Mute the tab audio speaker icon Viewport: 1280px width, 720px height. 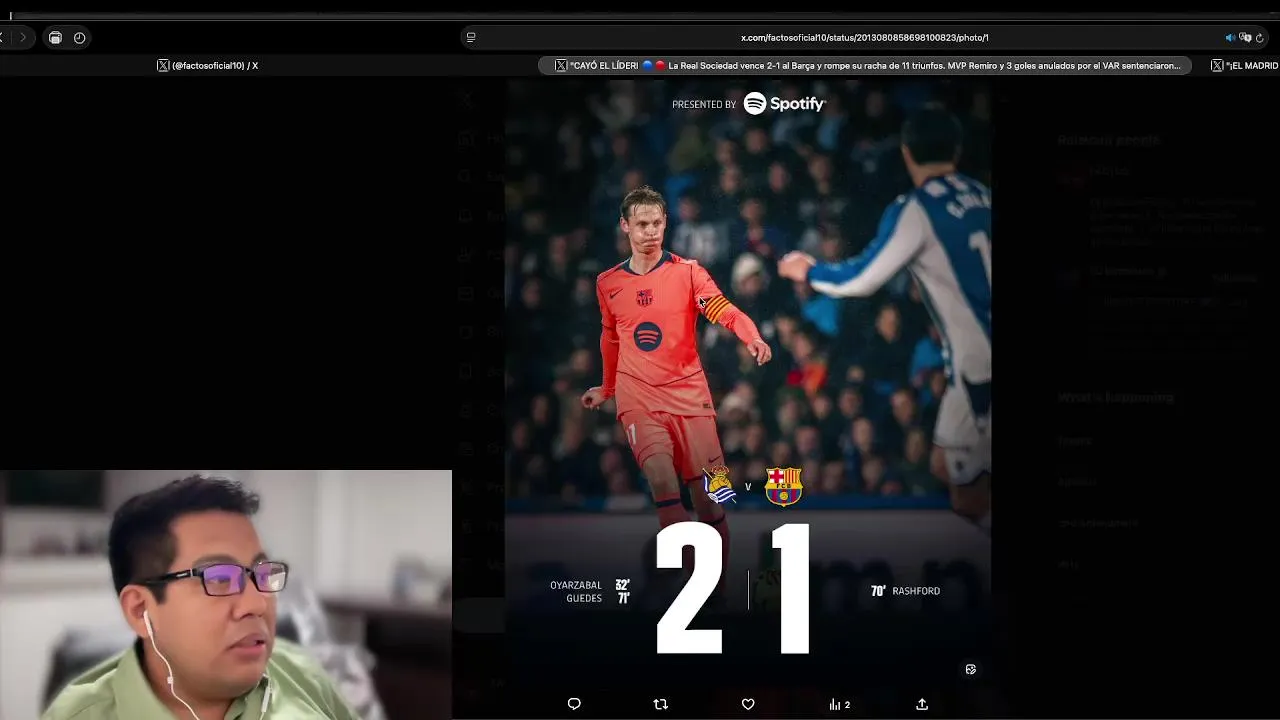(1230, 37)
